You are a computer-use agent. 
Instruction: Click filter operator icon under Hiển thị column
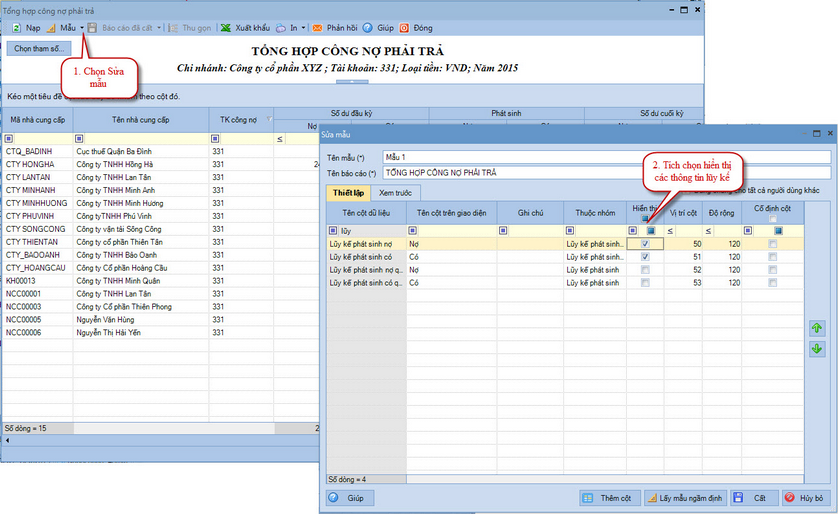tap(633, 231)
